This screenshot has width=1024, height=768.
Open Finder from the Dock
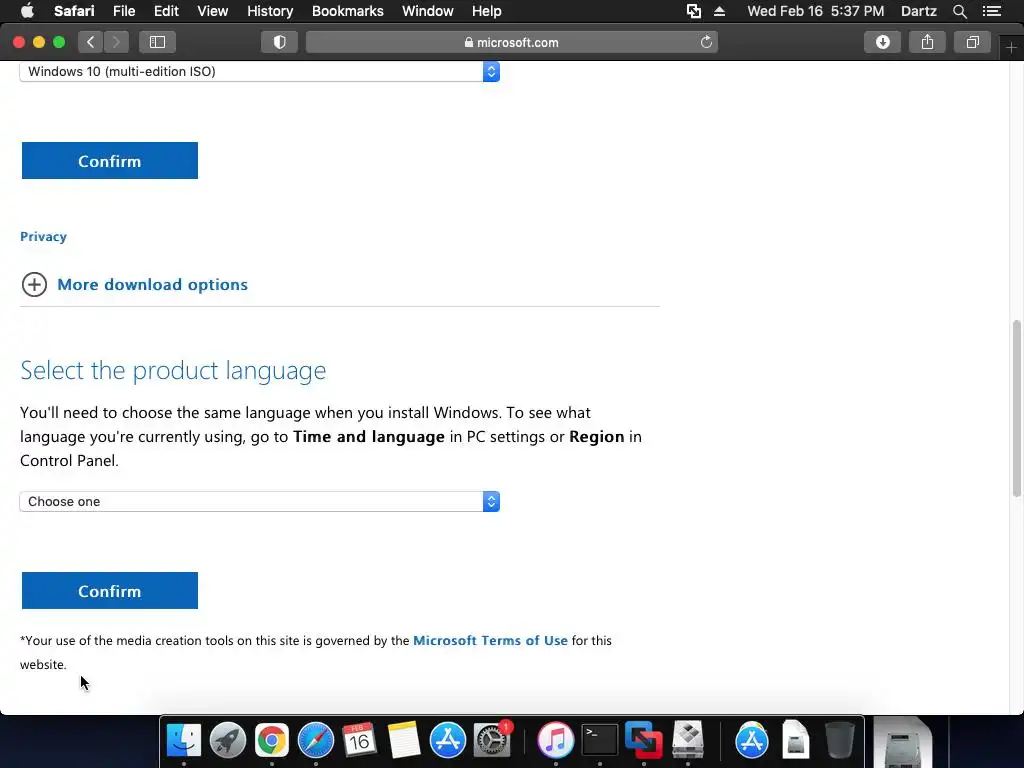[184, 741]
